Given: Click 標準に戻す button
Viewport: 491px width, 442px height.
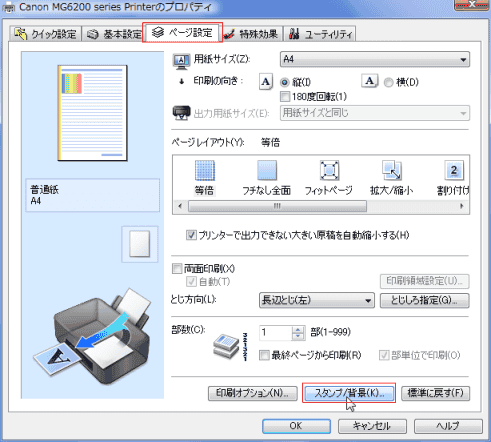Looking at the screenshot, I should [x=435, y=393].
